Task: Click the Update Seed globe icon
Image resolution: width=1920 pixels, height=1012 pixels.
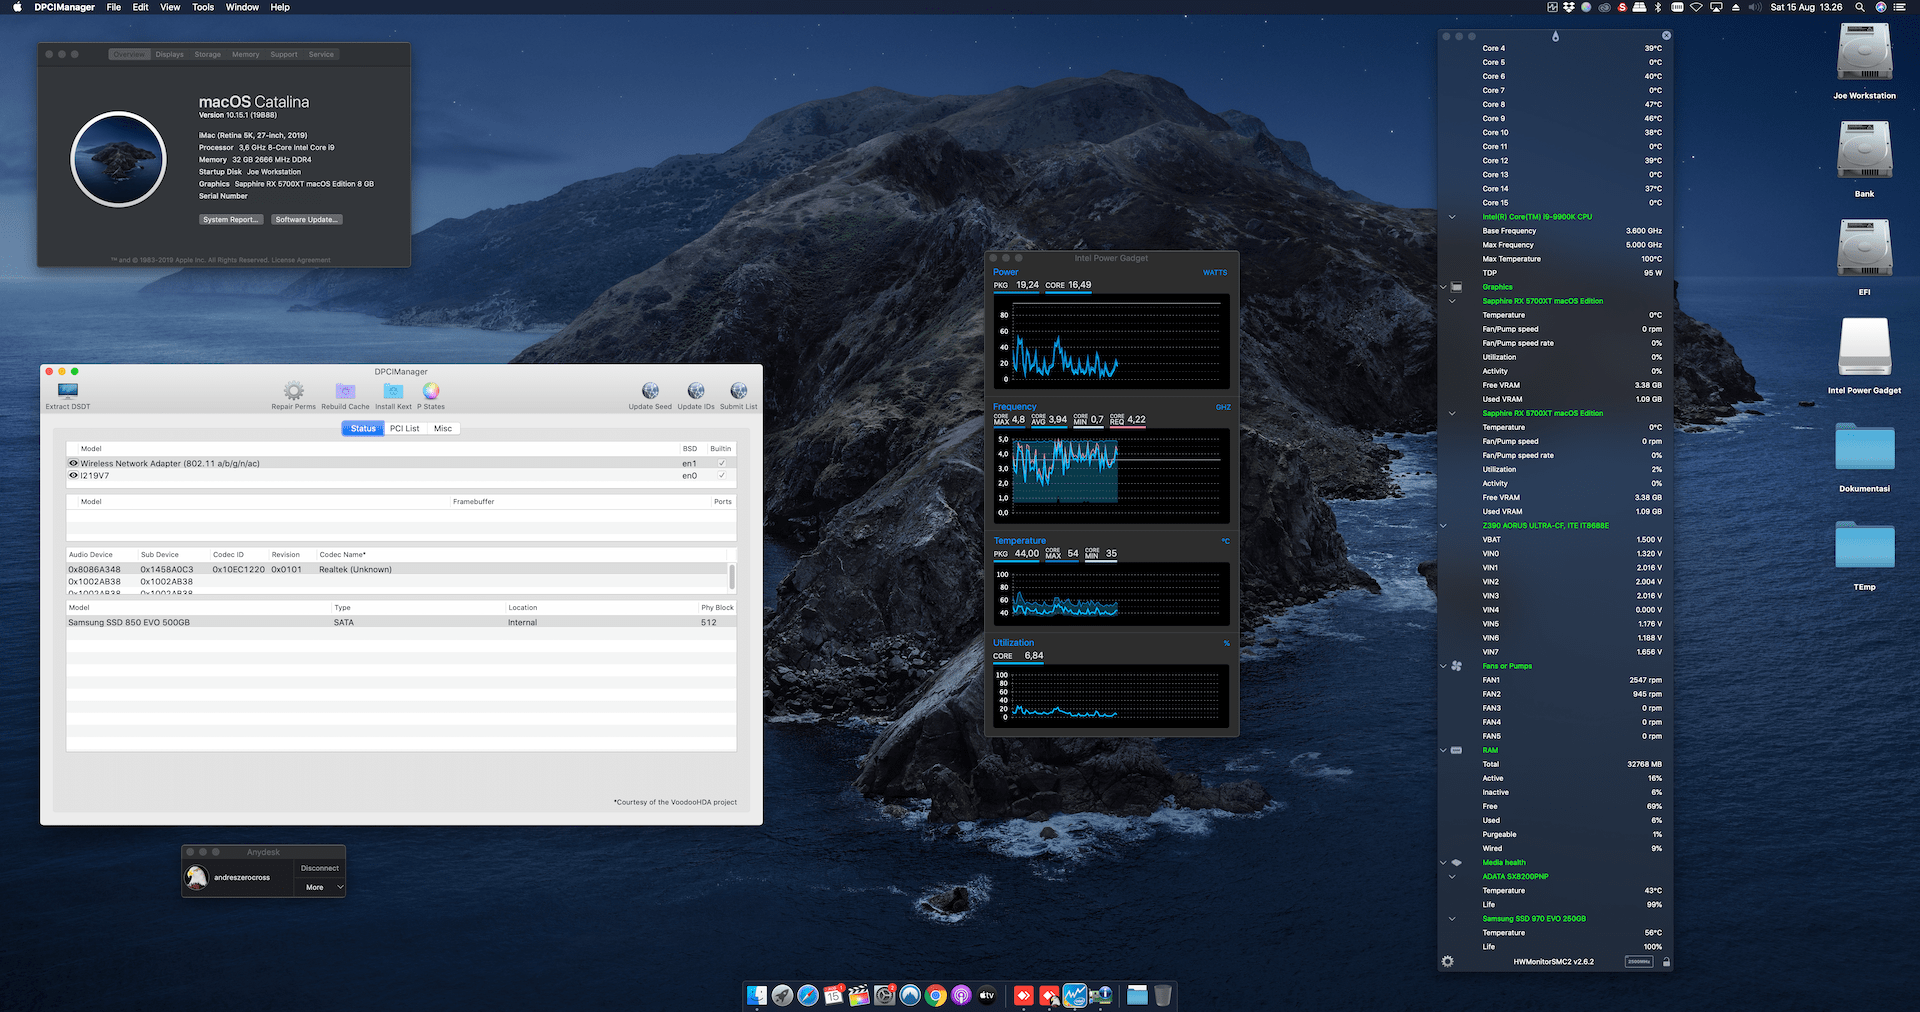Action: click(x=650, y=390)
